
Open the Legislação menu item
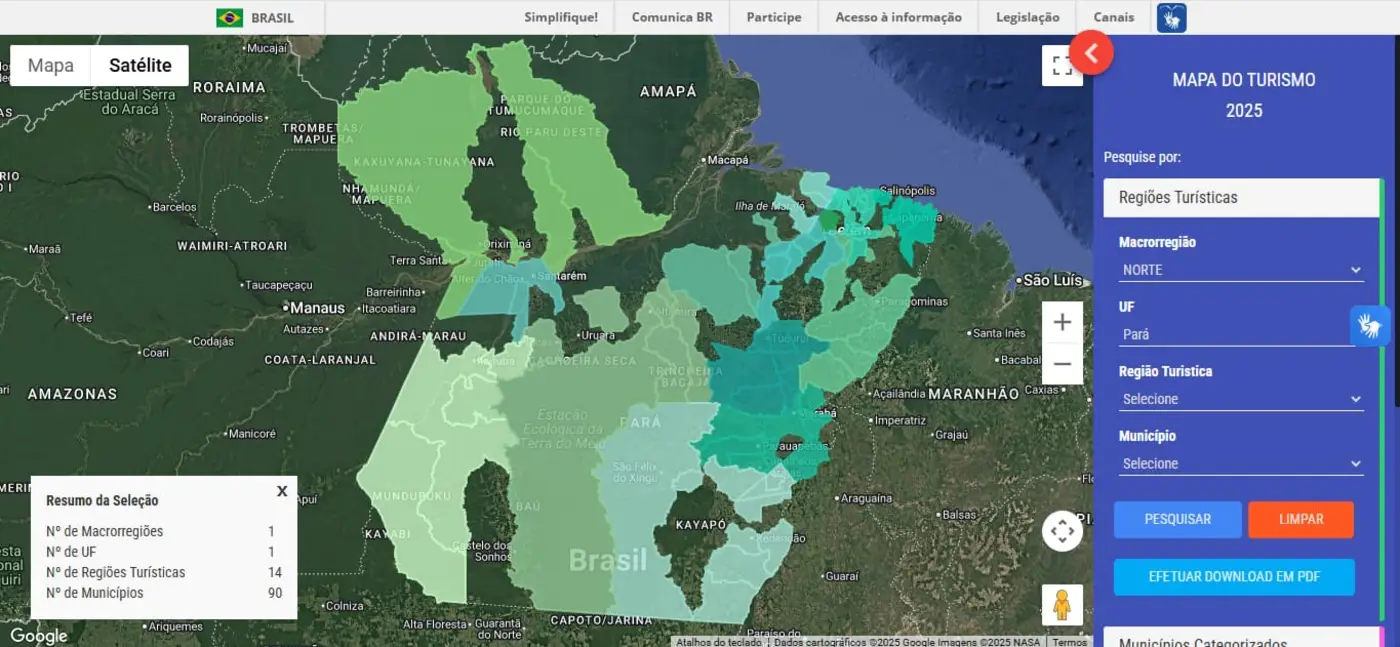point(1027,17)
